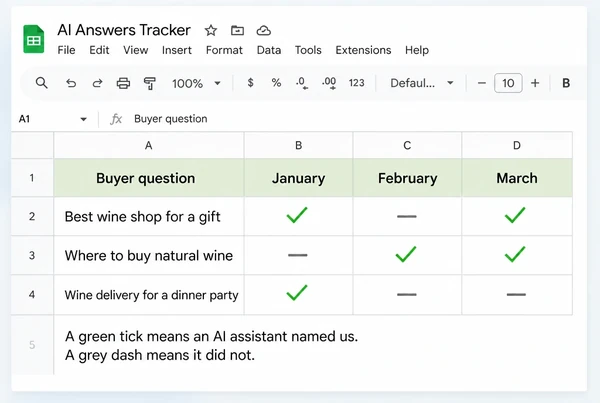The image size is (600, 403).
Task: Select the "Buyer question" header cell
Action: pyautogui.click(x=149, y=178)
